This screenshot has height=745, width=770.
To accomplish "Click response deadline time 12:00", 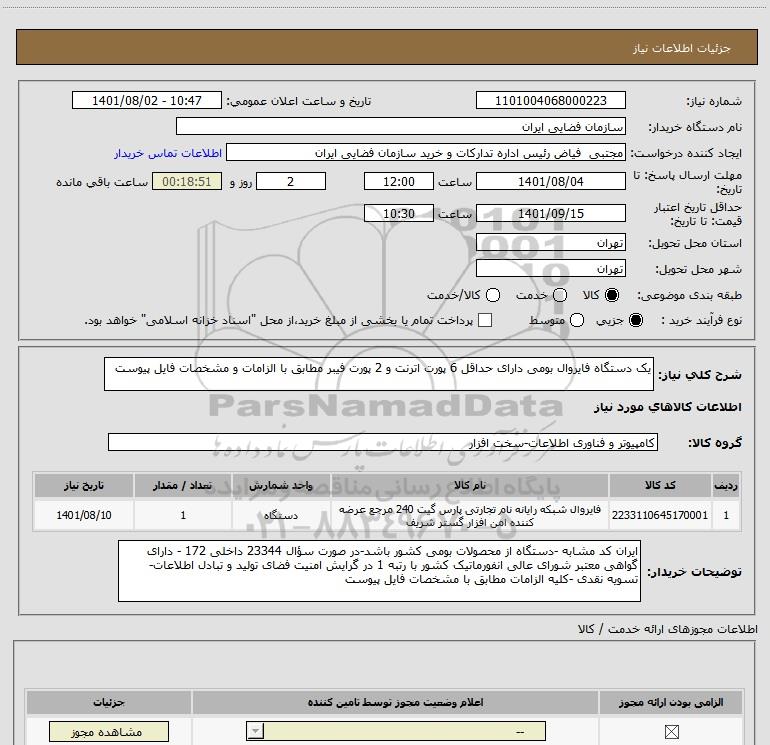I will pos(399,181).
